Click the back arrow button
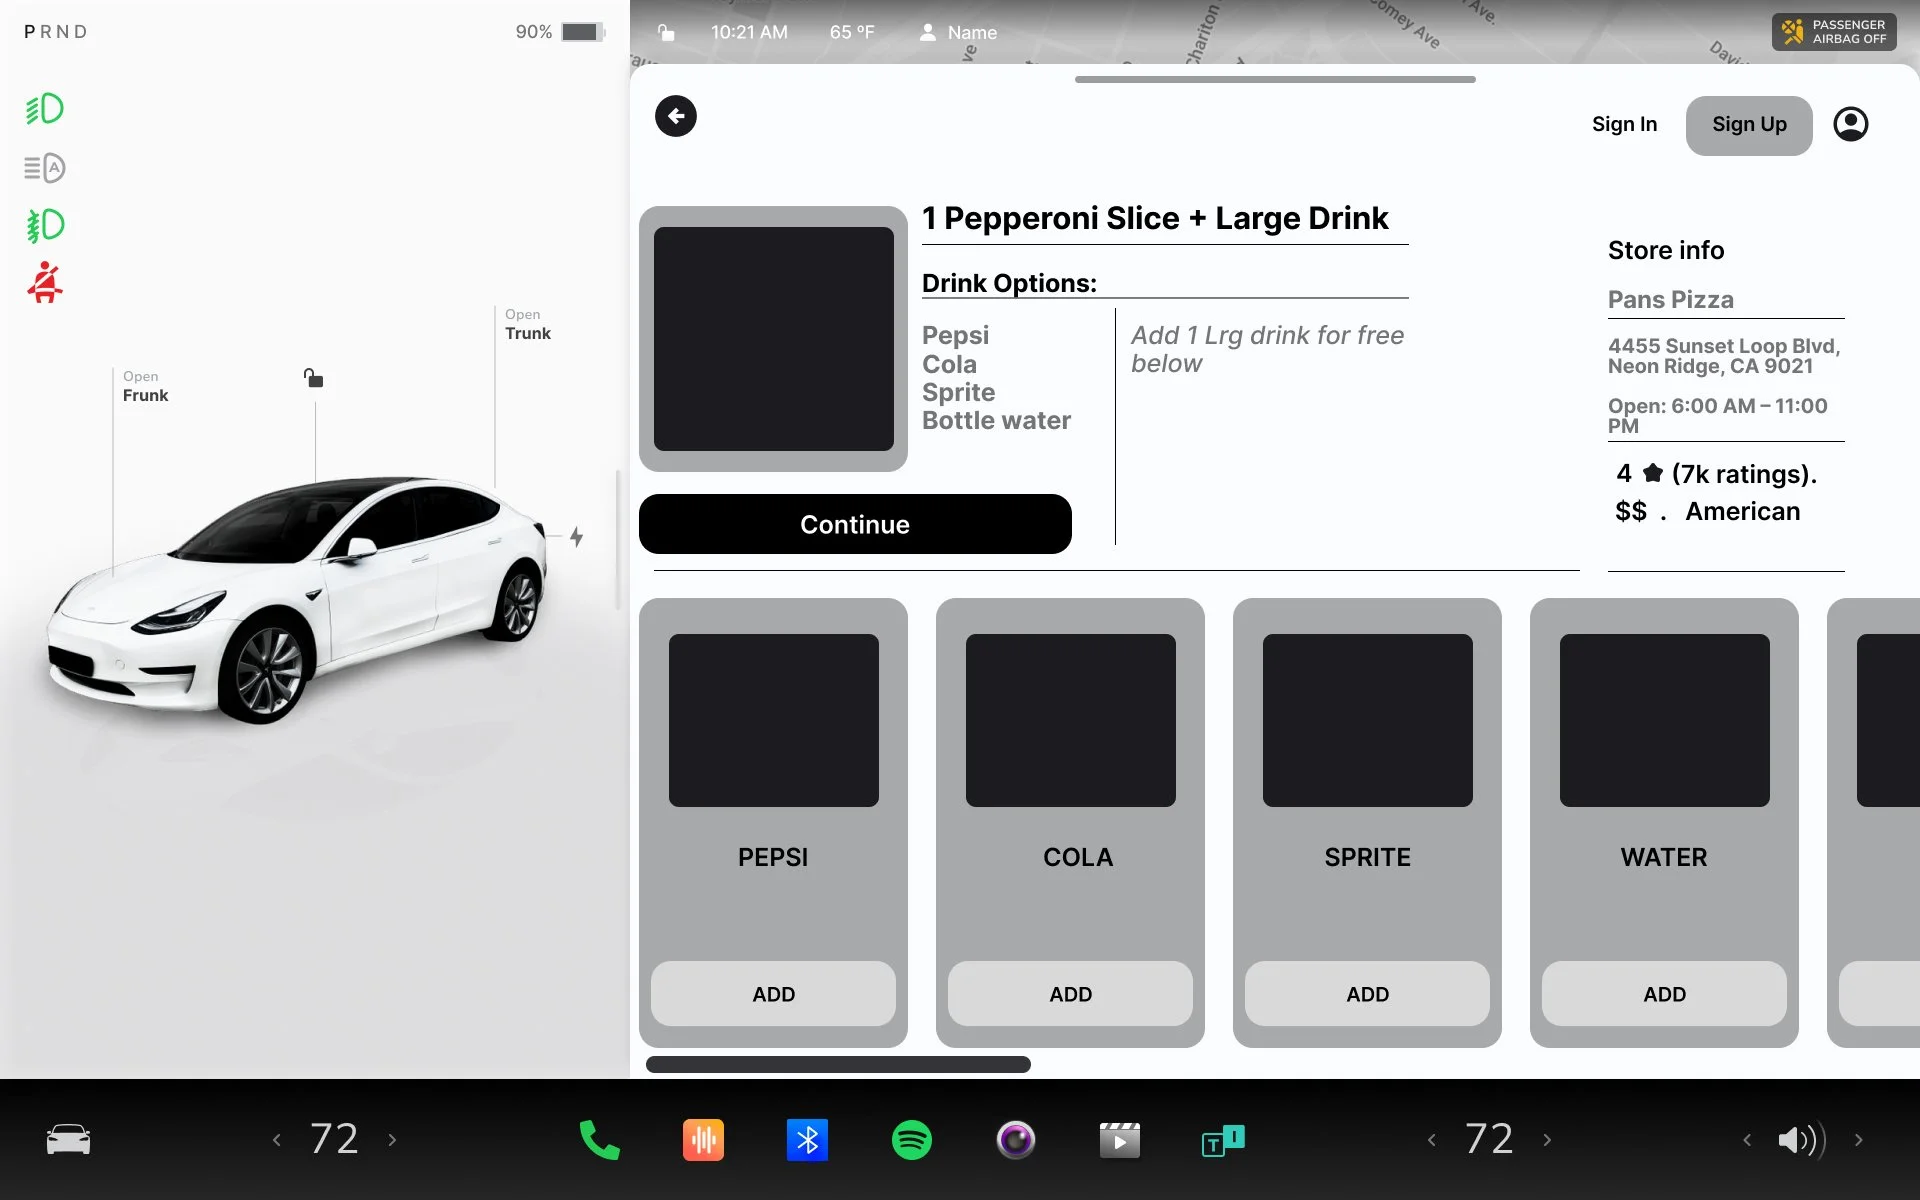The image size is (1920, 1200). tap(676, 116)
